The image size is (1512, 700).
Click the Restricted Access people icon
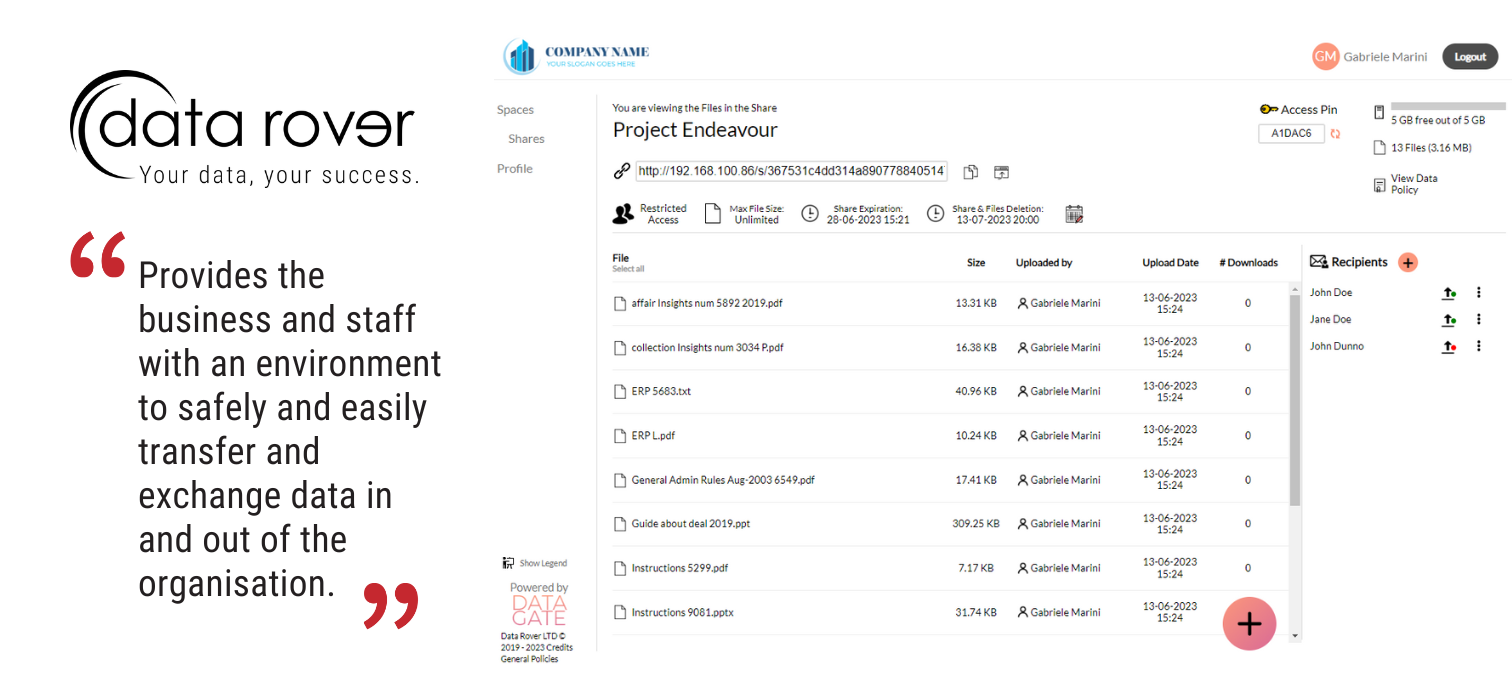coord(623,213)
